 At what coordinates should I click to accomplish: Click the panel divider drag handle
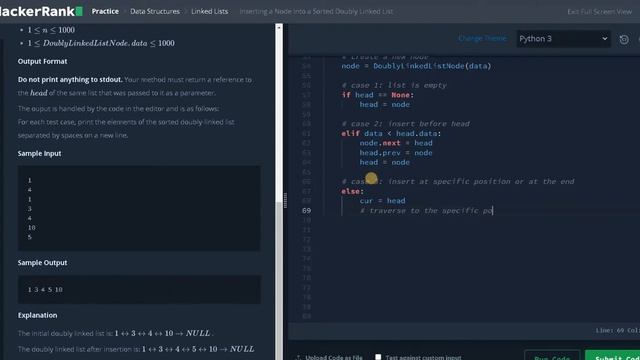coord(285,200)
